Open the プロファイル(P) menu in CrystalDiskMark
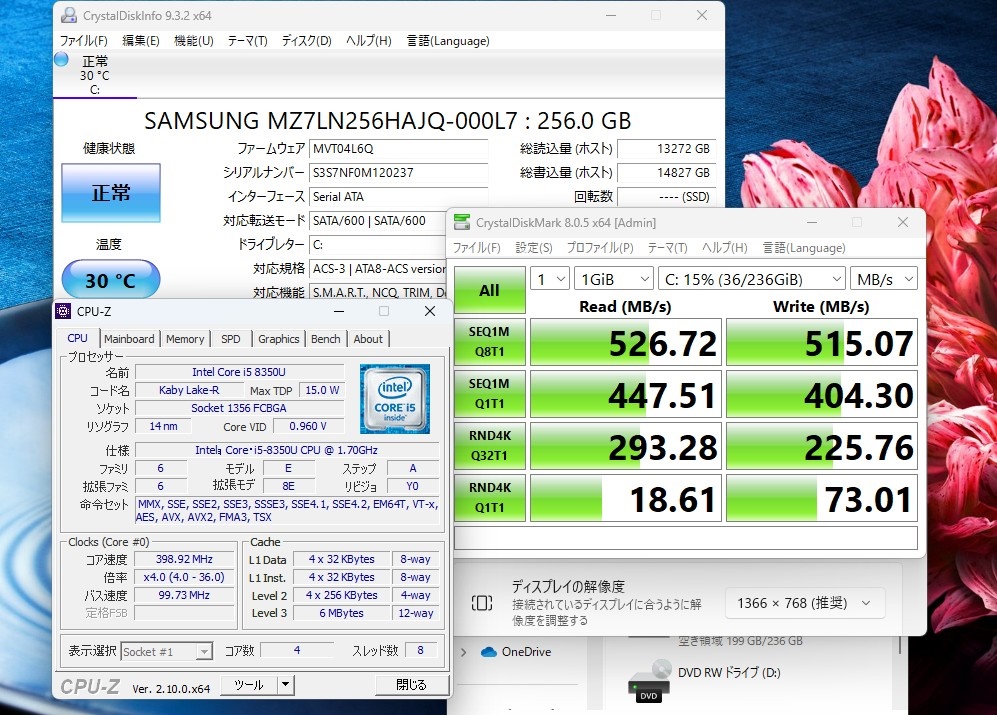The height and width of the screenshot is (715, 997). pyautogui.click(x=600, y=247)
